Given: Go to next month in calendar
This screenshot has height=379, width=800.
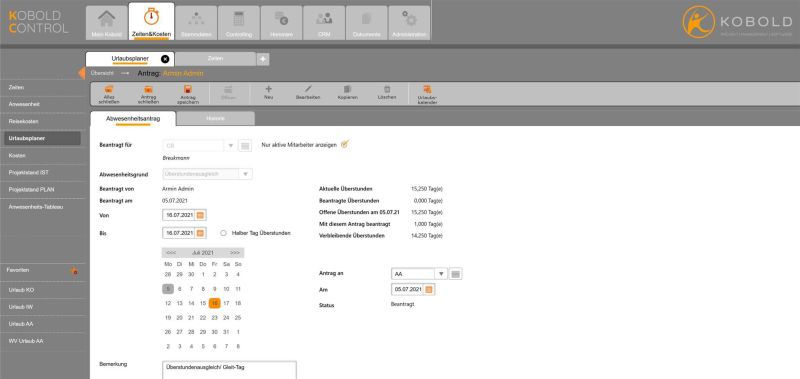Looking at the screenshot, I should click(x=235, y=253).
